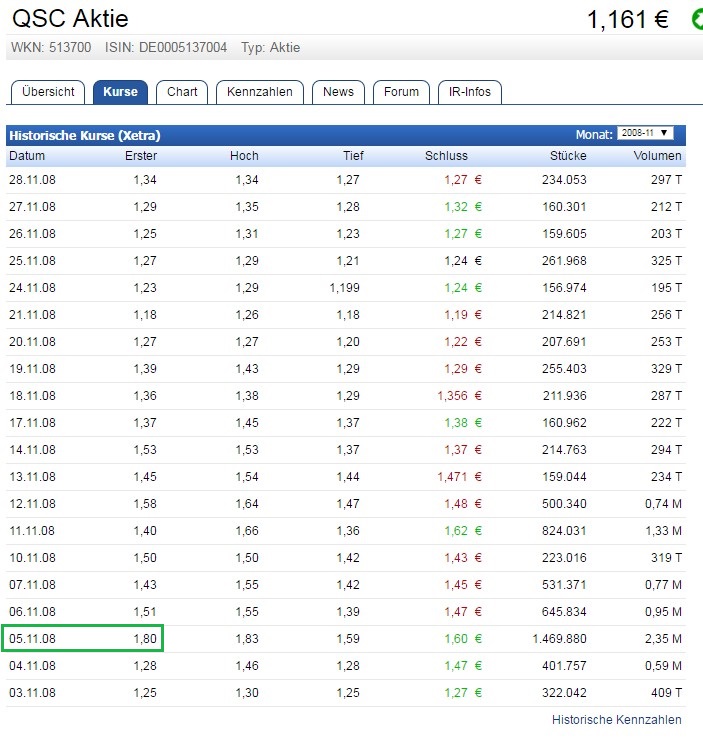Click the Stücke value 645.834
Viewport: 703px width, 746px height.
(x=564, y=612)
